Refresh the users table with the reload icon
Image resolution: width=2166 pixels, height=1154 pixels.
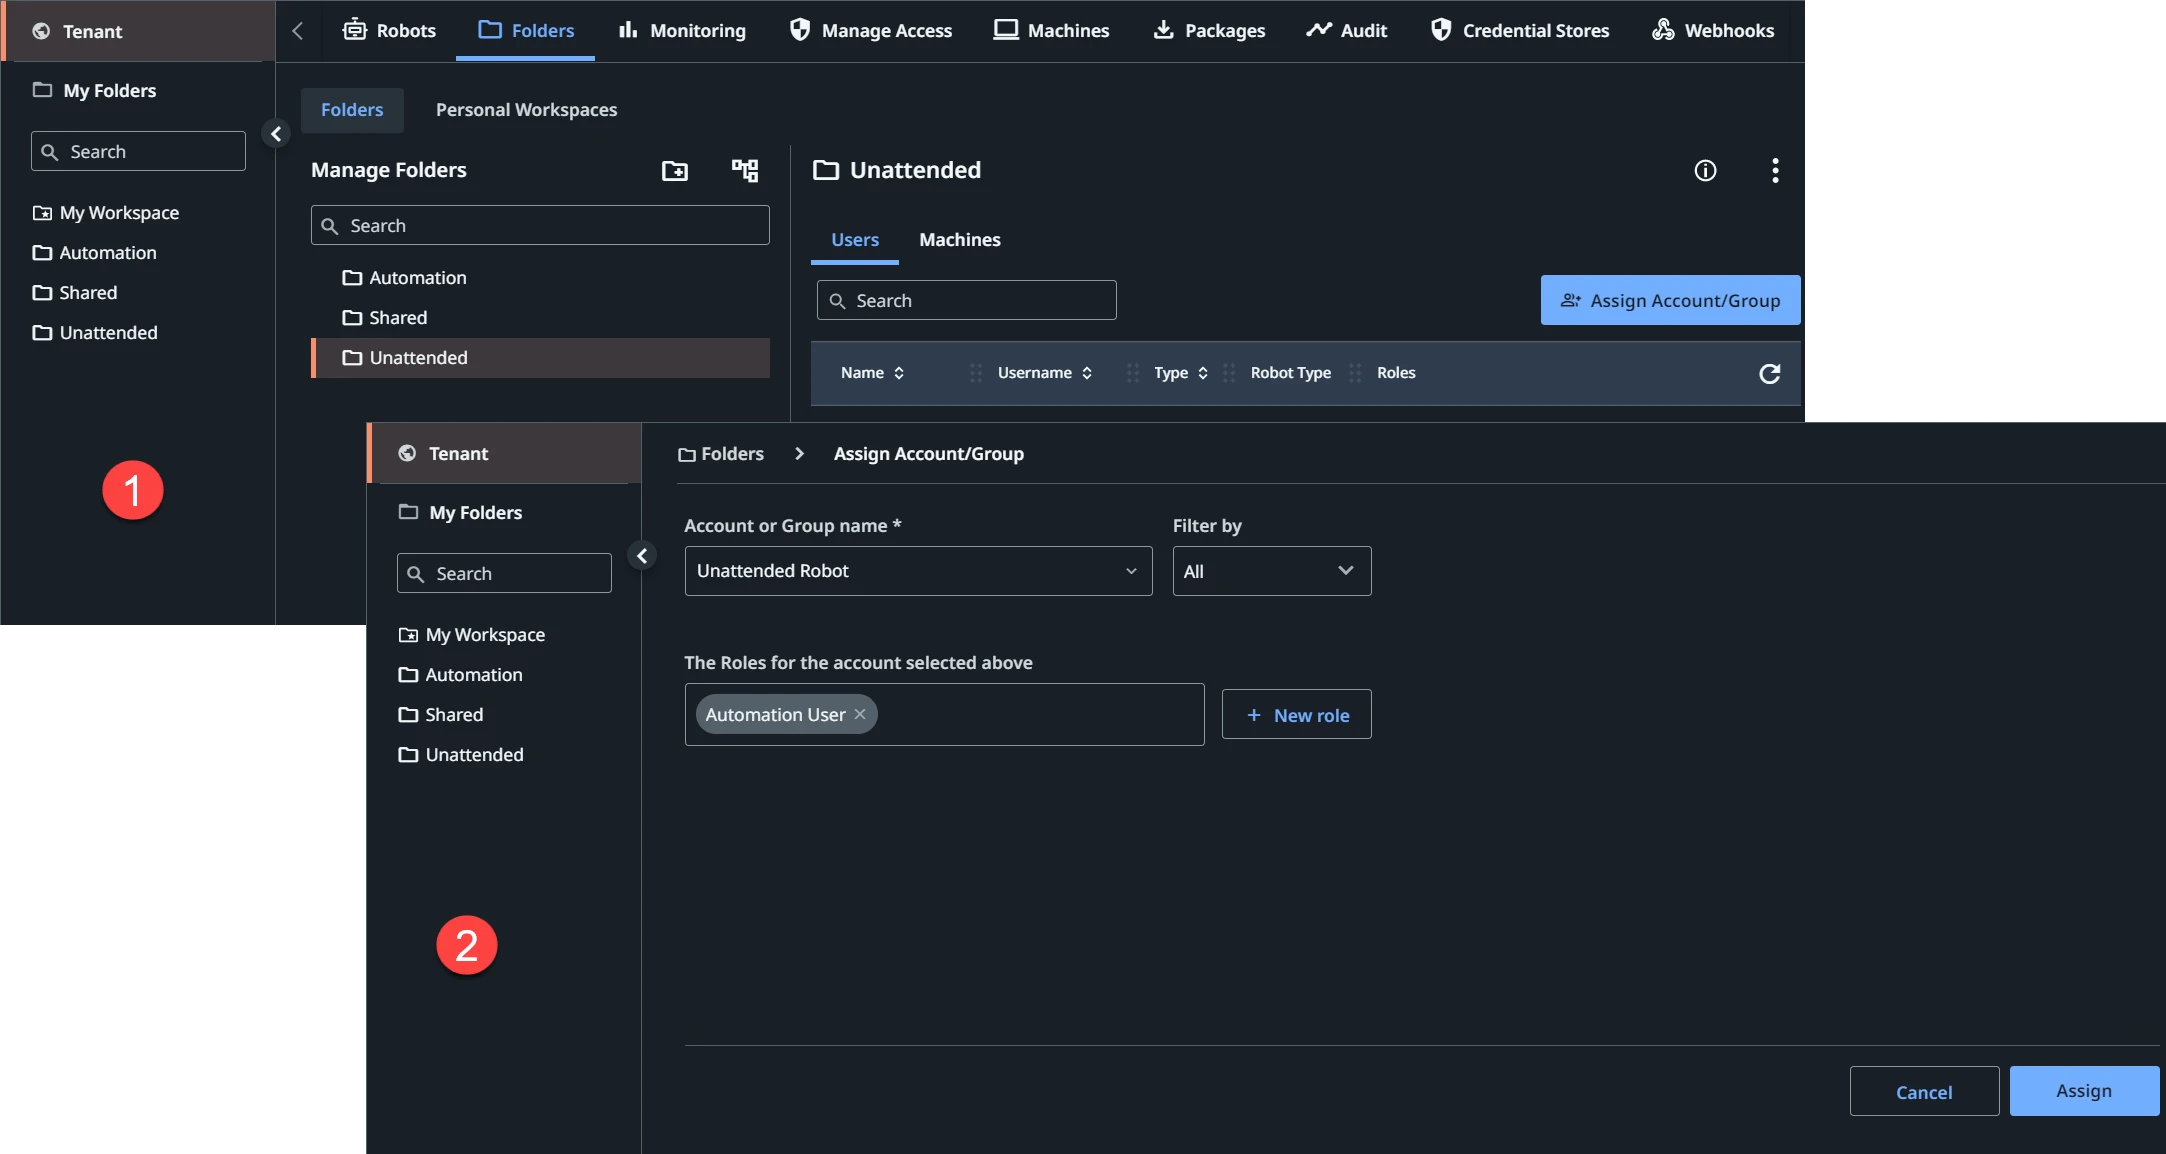(x=1769, y=373)
